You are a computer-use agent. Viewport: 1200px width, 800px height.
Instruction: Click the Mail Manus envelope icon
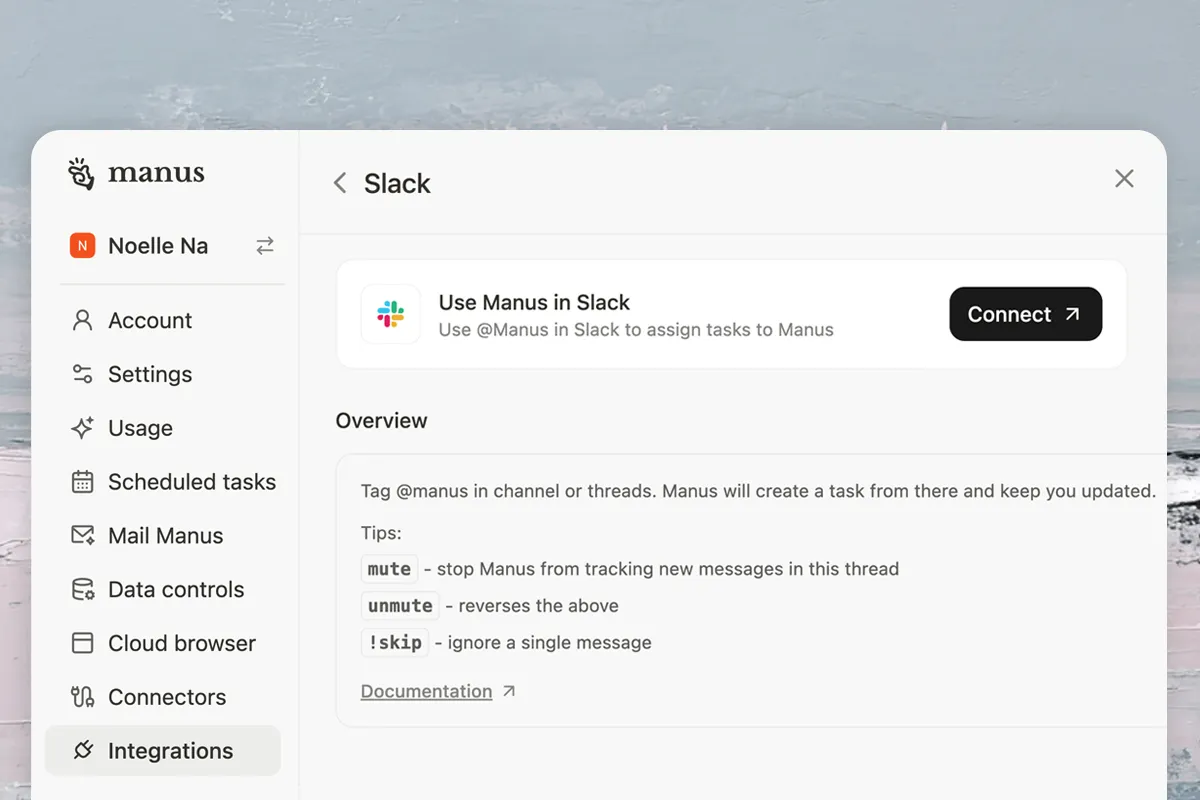tap(82, 536)
